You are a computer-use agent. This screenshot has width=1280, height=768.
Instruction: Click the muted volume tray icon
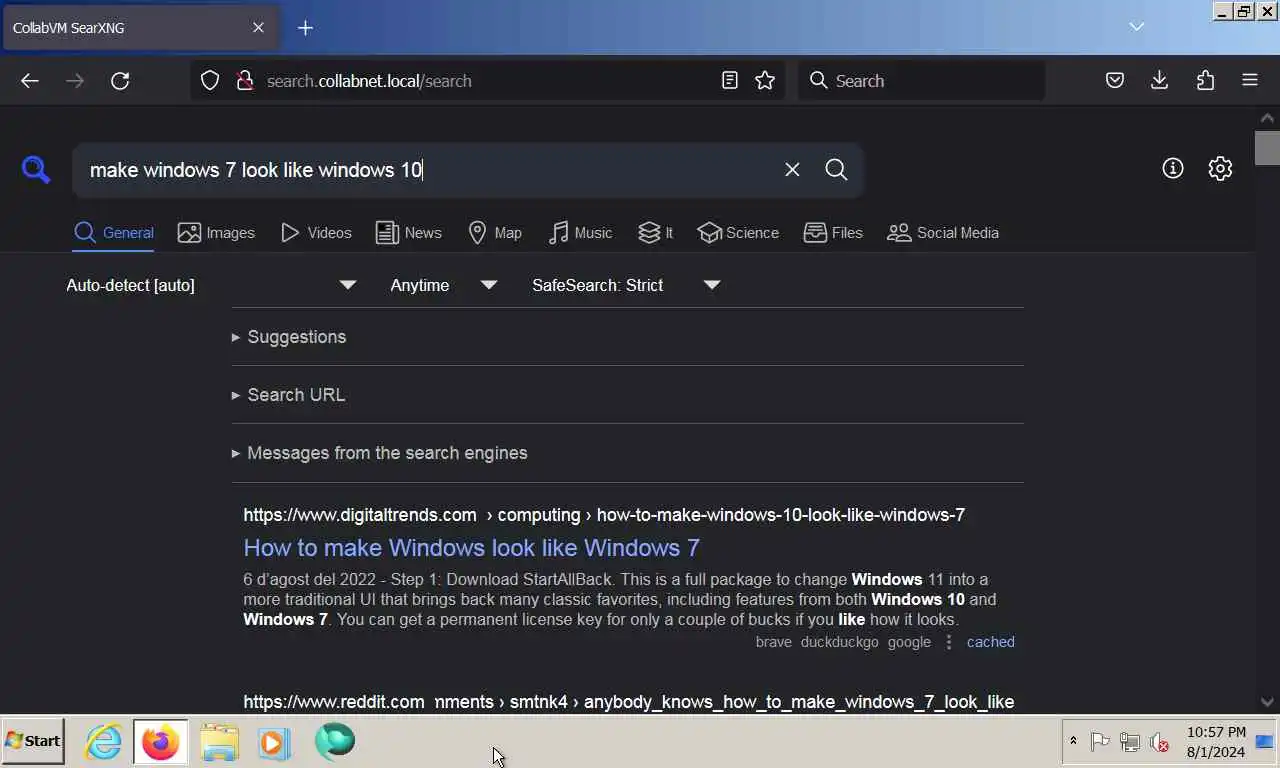point(1160,742)
